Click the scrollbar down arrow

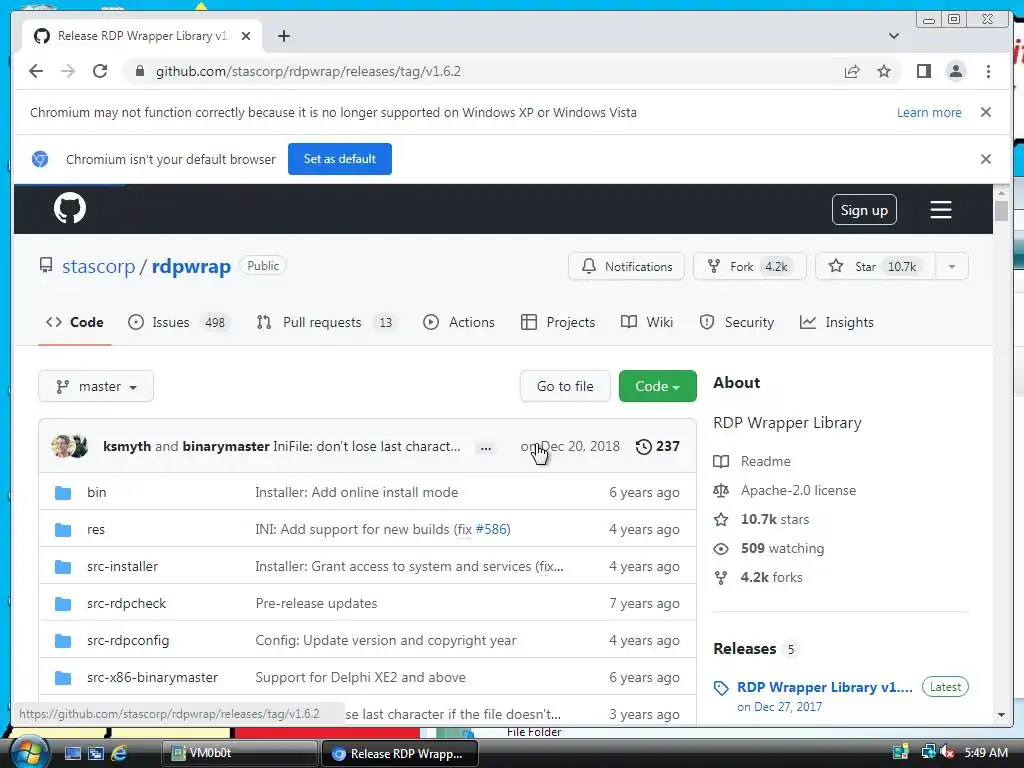1001,714
